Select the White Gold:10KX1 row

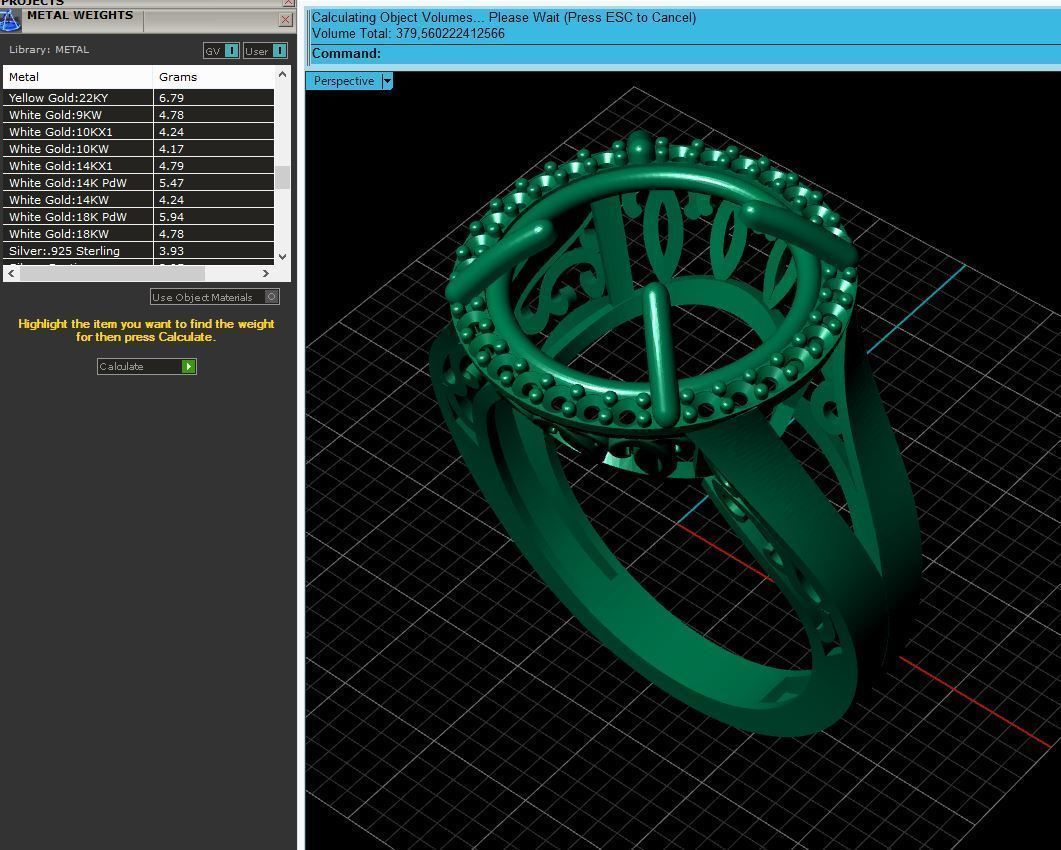click(x=139, y=131)
